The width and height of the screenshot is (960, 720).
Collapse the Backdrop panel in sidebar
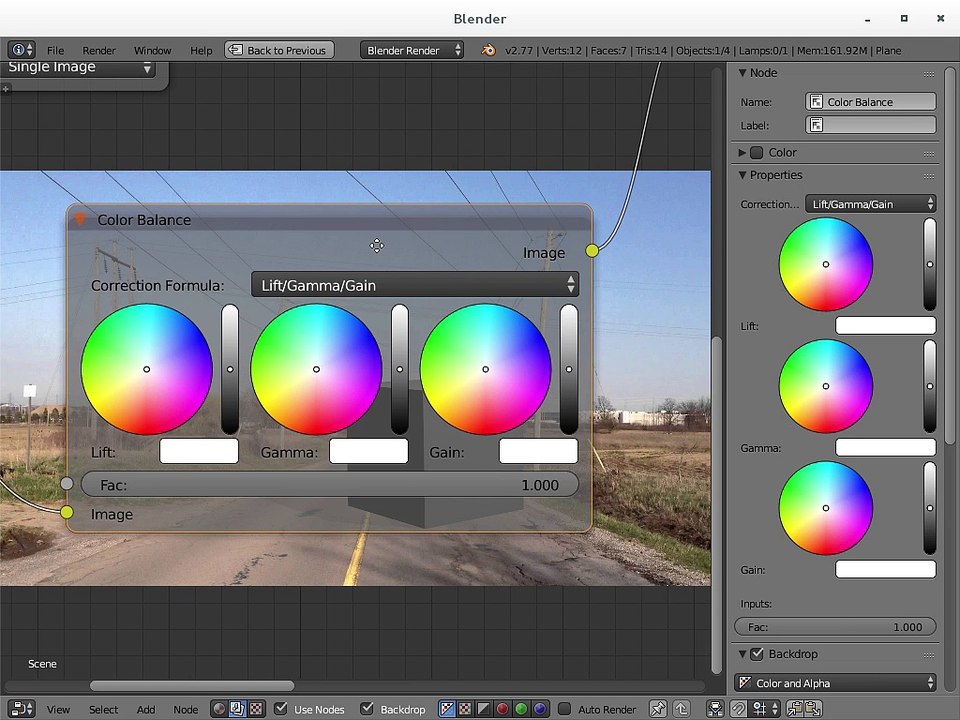point(742,654)
